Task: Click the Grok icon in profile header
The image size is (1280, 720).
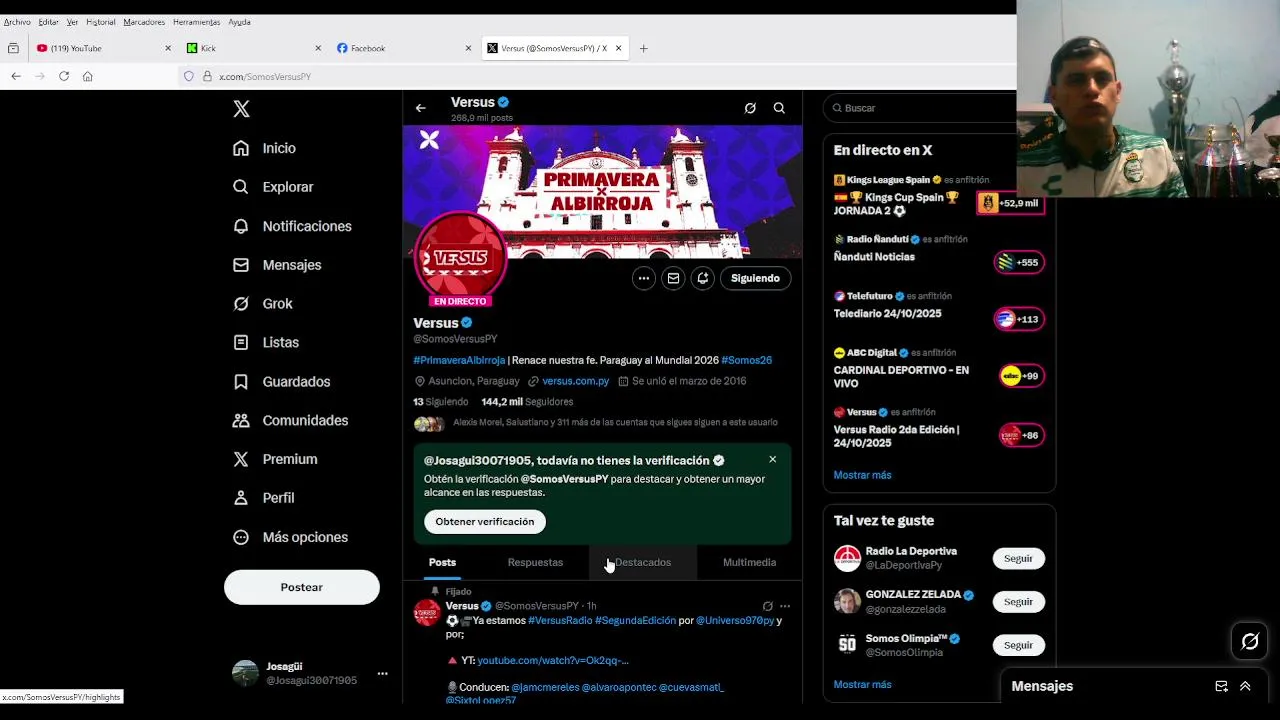Action: tap(750, 108)
